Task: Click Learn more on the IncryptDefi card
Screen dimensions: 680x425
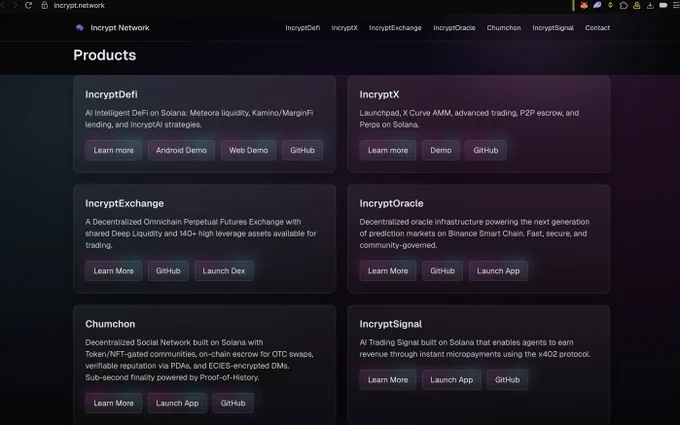Action: (x=114, y=150)
